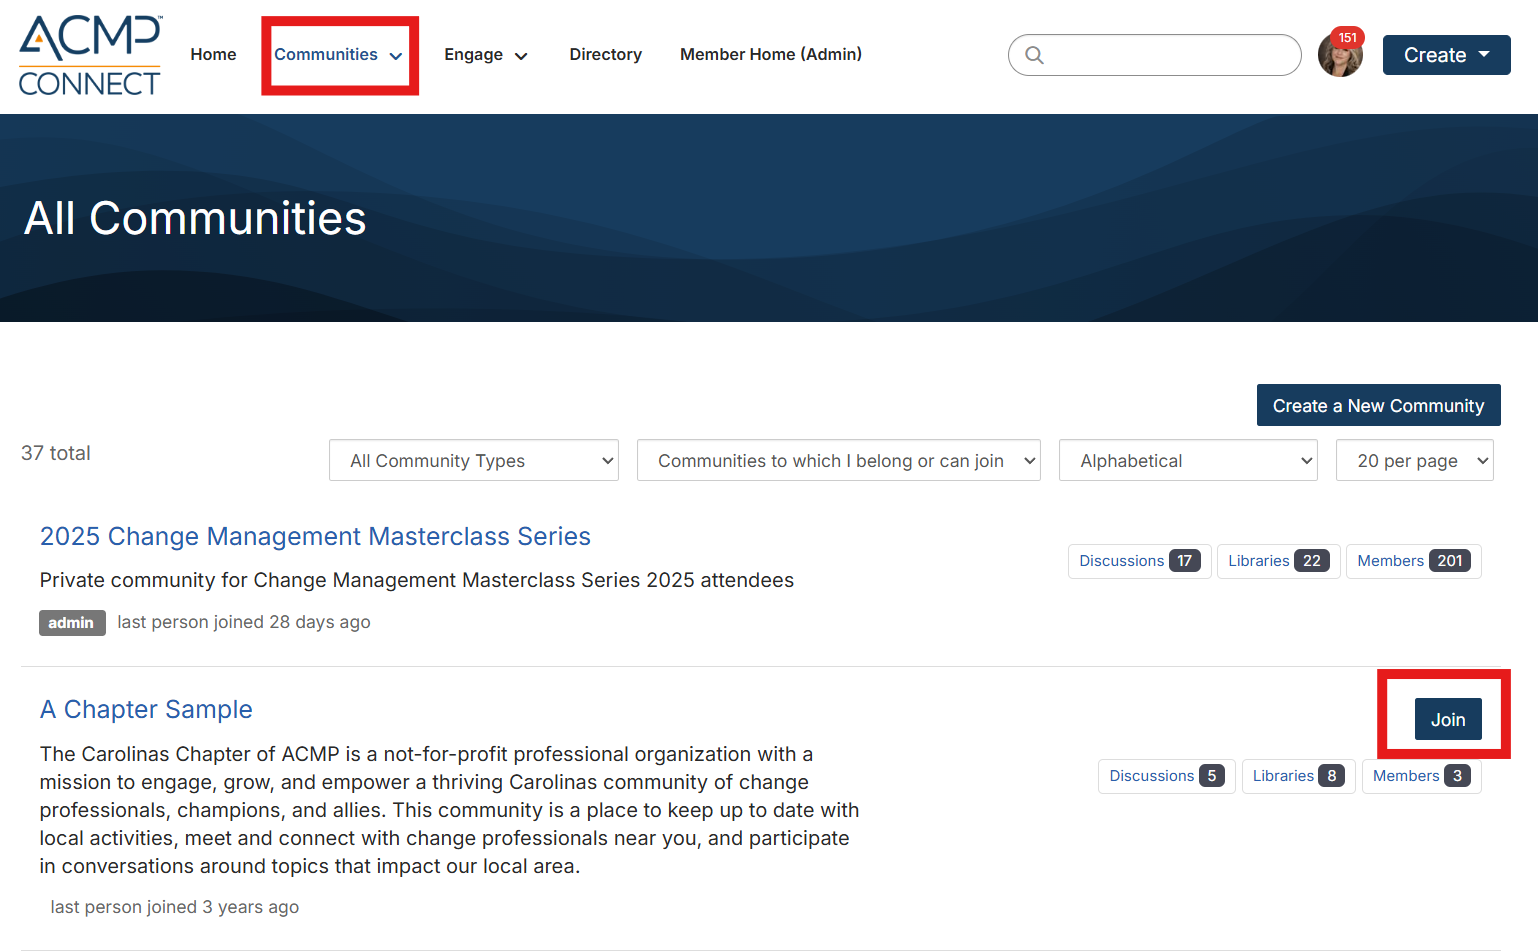The width and height of the screenshot is (1538, 952).
Task: Change the 20 per page selector
Action: click(1414, 461)
